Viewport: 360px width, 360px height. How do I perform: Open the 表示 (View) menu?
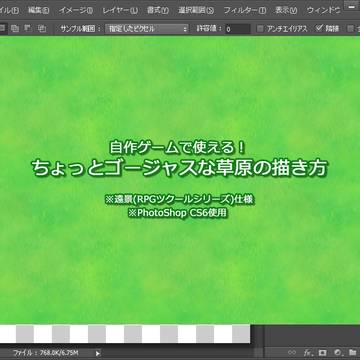click(286, 10)
